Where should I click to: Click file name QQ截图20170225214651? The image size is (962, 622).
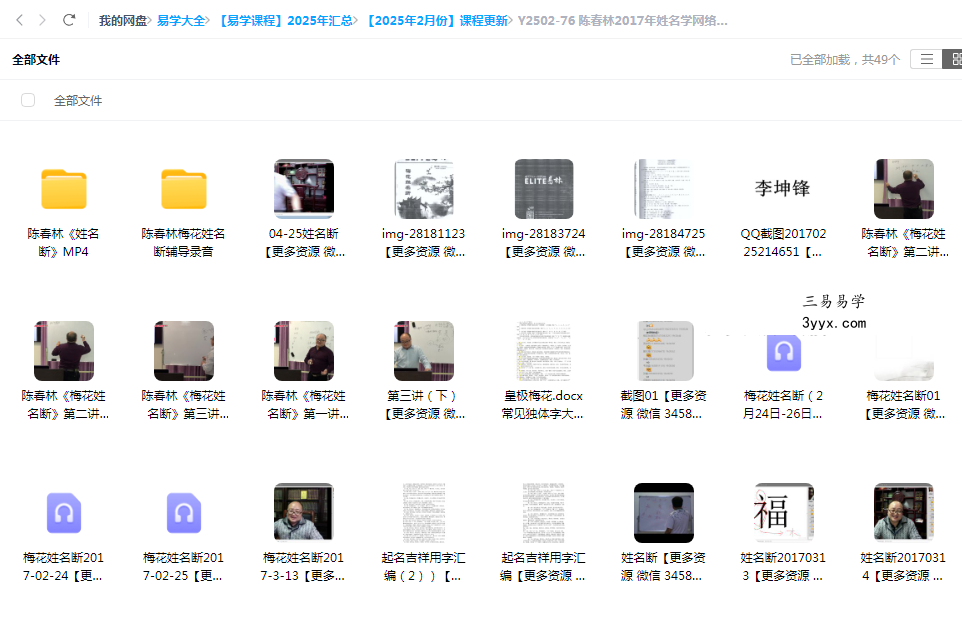click(783, 242)
